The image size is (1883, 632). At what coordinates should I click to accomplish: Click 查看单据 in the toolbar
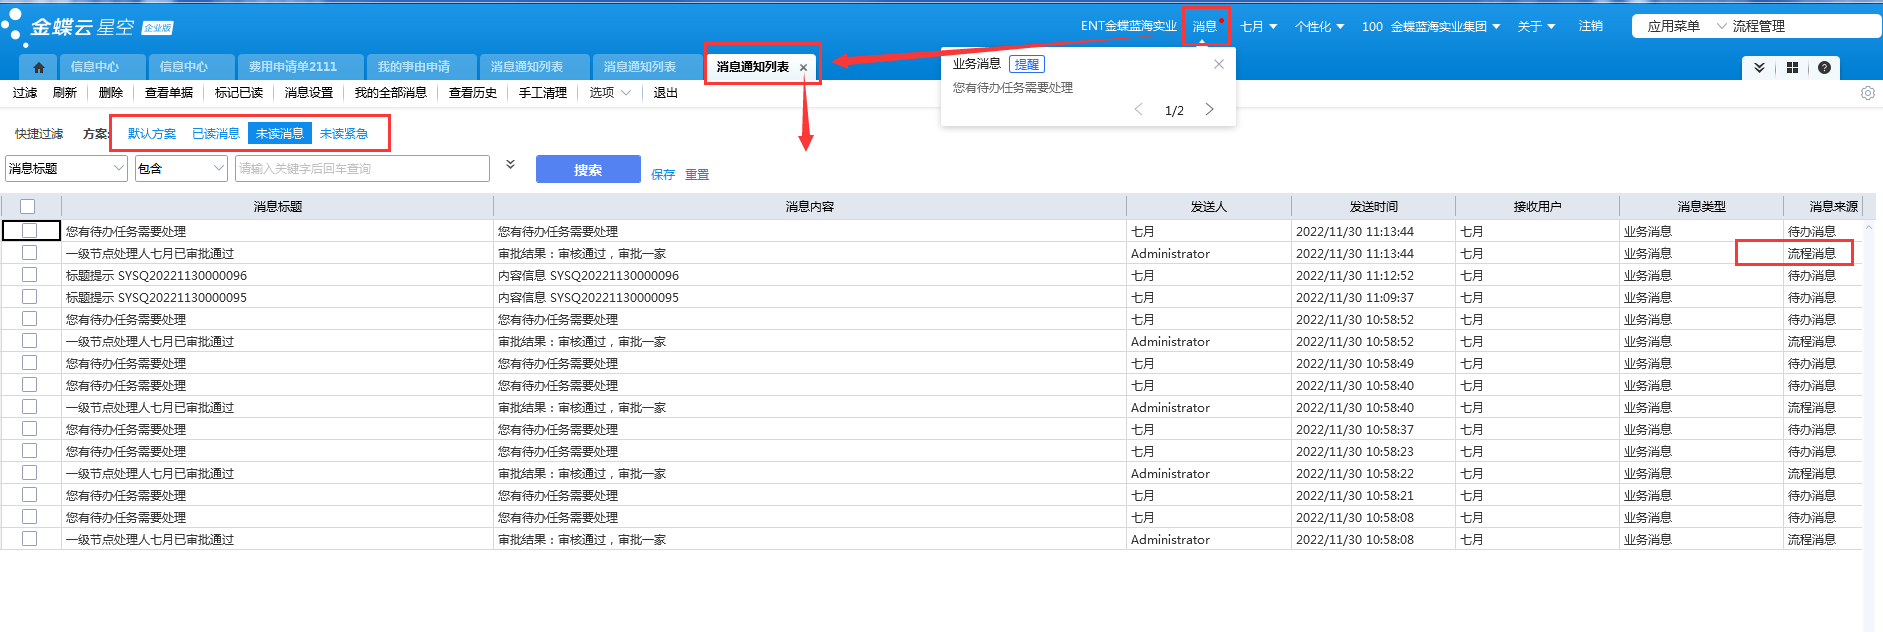[169, 93]
